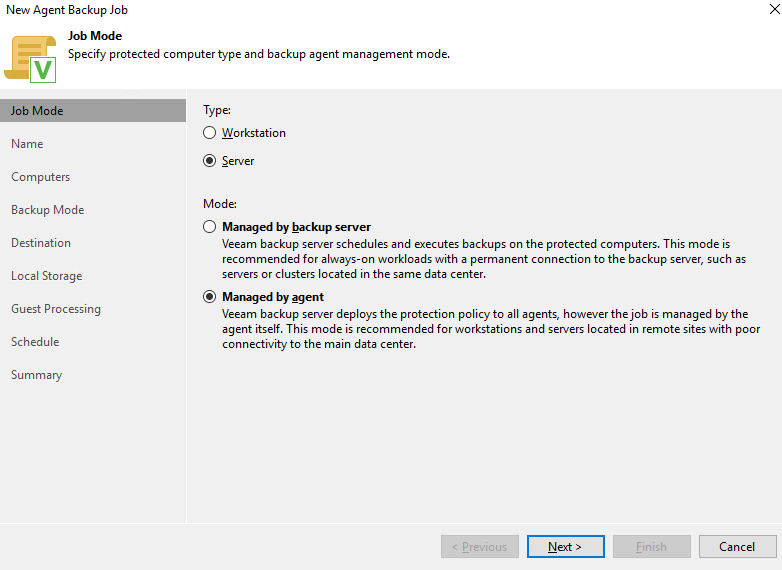The height and width of the screenshot is (570, 782).
Task: Click the greyed-out Finish button
Action: [x=651, y=547]
